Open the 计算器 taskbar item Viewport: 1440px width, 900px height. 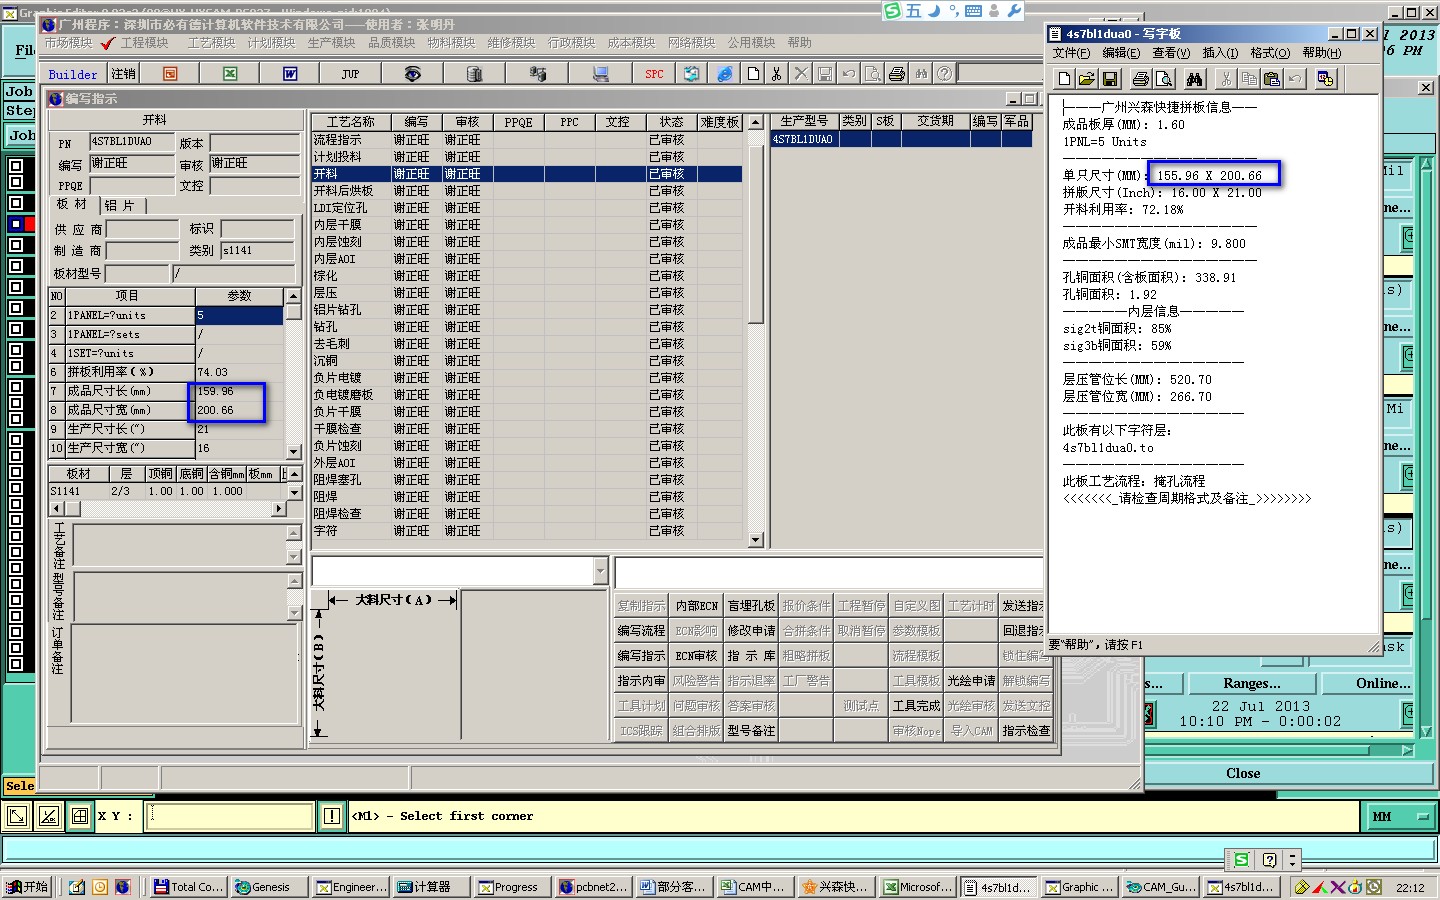pyautogui.click(x=431, y=887)
